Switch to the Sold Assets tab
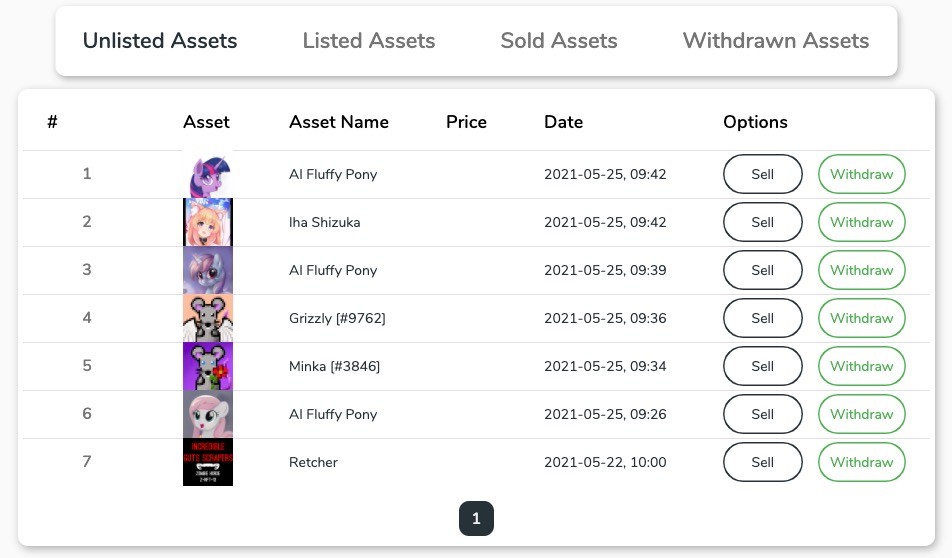Viewport: 952px width, 558px height. 559,41
